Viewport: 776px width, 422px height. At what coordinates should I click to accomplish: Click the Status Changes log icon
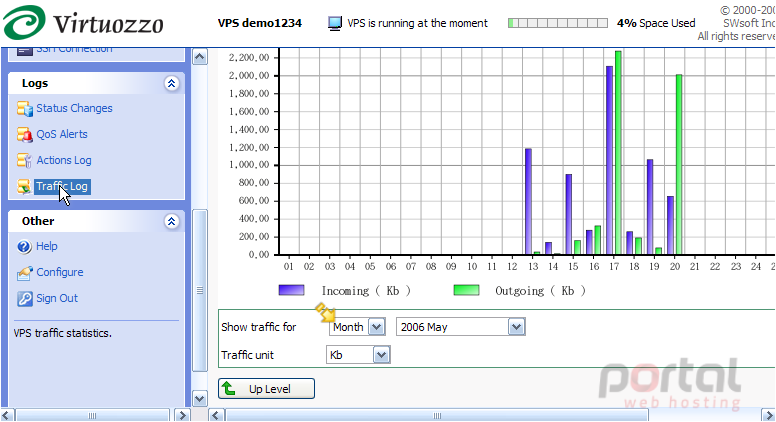24,108
